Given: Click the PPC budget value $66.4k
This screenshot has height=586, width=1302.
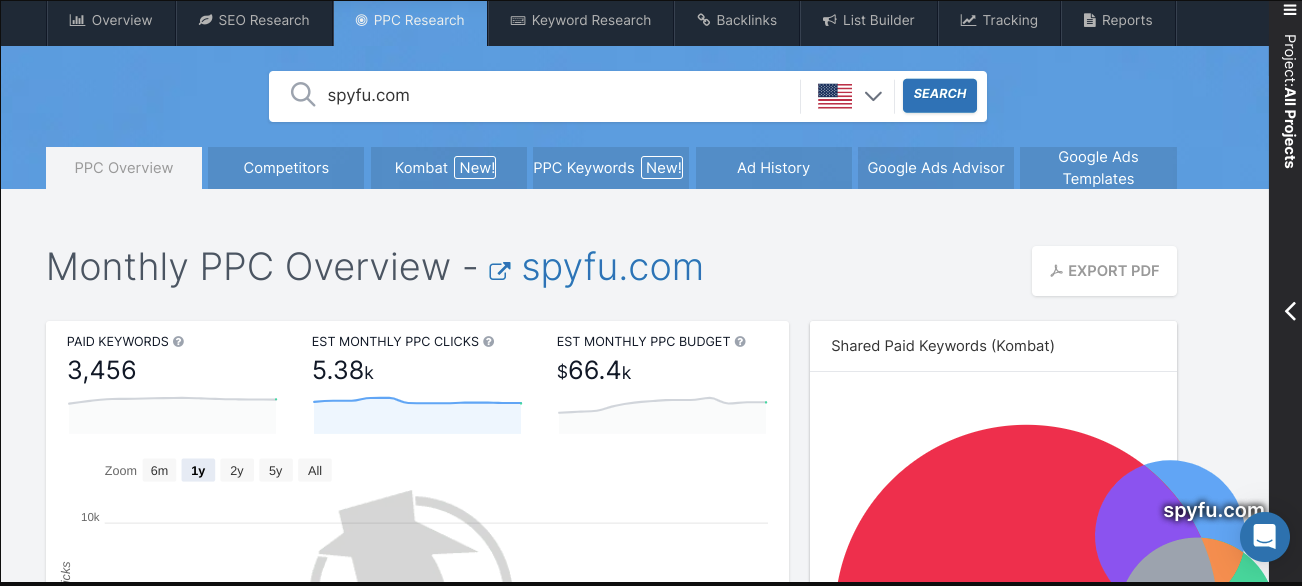Looking at the screenshot, I should coord(594,371).
